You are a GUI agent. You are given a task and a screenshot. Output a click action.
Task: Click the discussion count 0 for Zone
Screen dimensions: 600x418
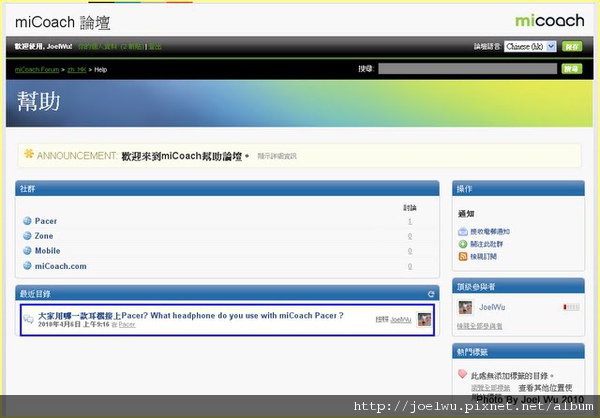click(x=410, y=236)
